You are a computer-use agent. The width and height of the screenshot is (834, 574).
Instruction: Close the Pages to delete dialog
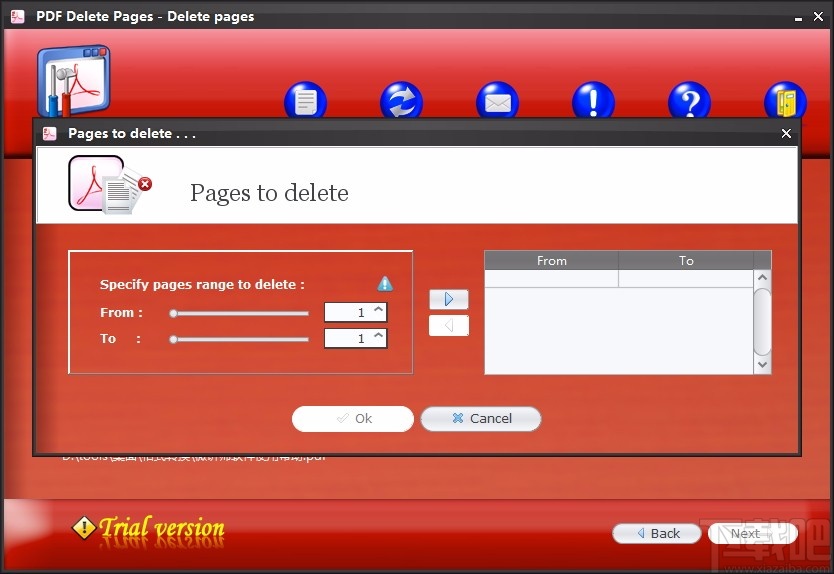786,134
